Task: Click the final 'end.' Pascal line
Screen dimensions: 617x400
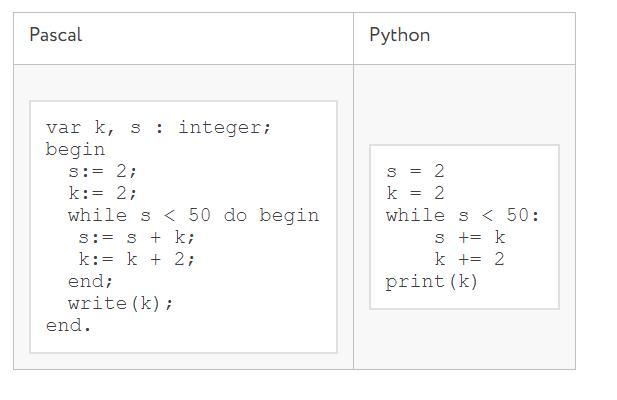Action: (x=68, y=326)
